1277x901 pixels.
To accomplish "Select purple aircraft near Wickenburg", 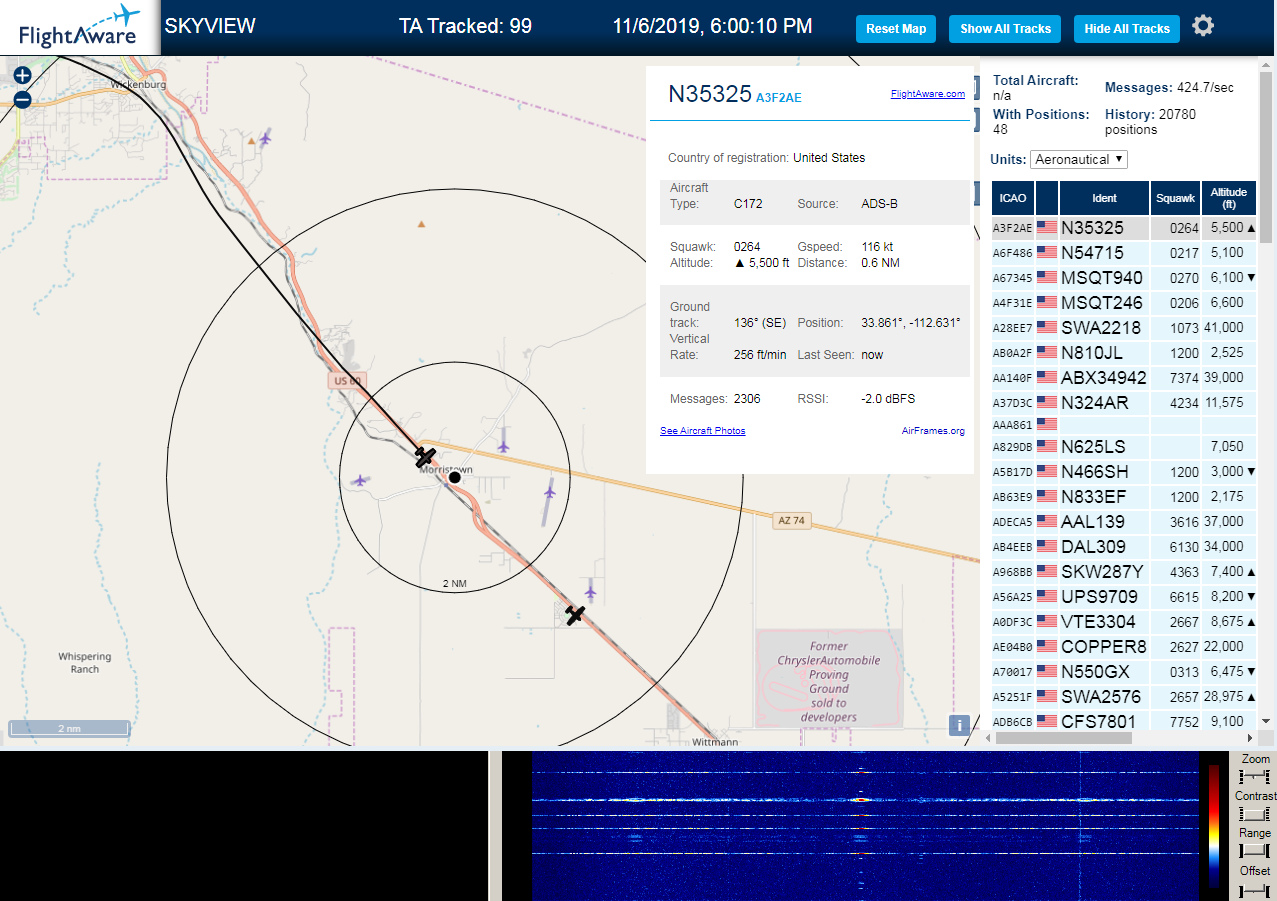I will tap(265, 138).
